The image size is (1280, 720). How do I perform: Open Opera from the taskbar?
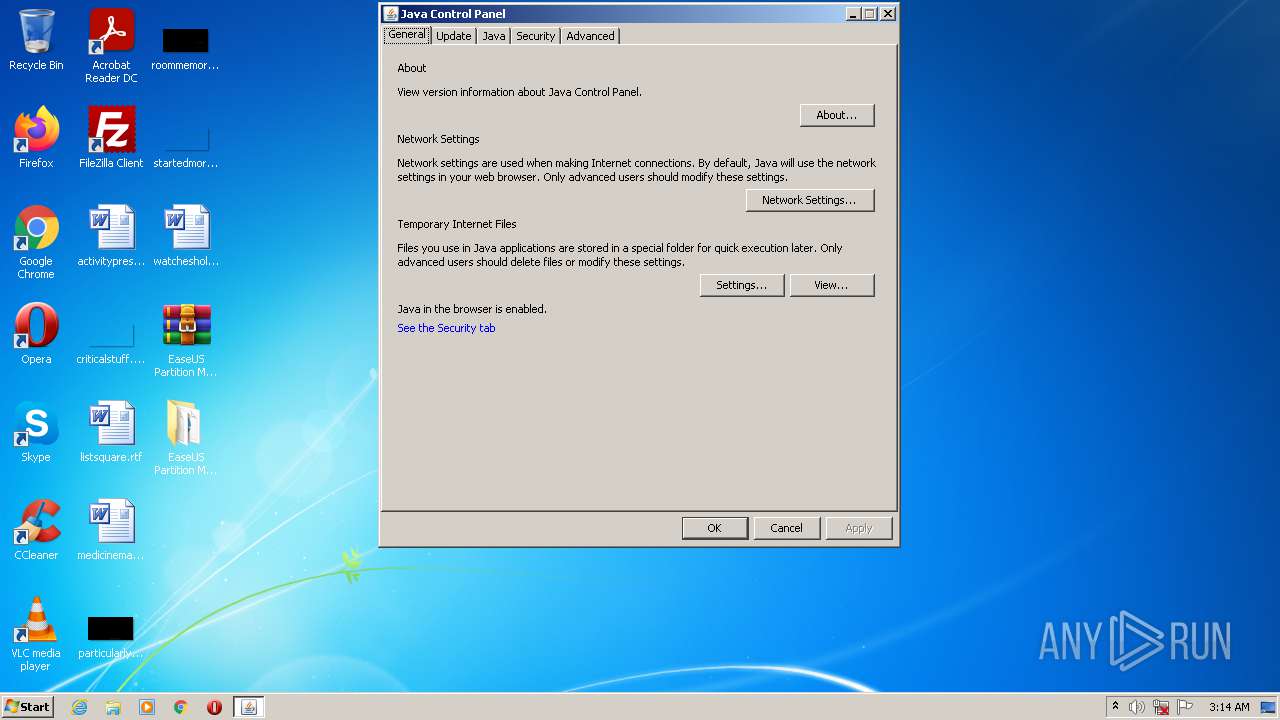click(214, 707)
